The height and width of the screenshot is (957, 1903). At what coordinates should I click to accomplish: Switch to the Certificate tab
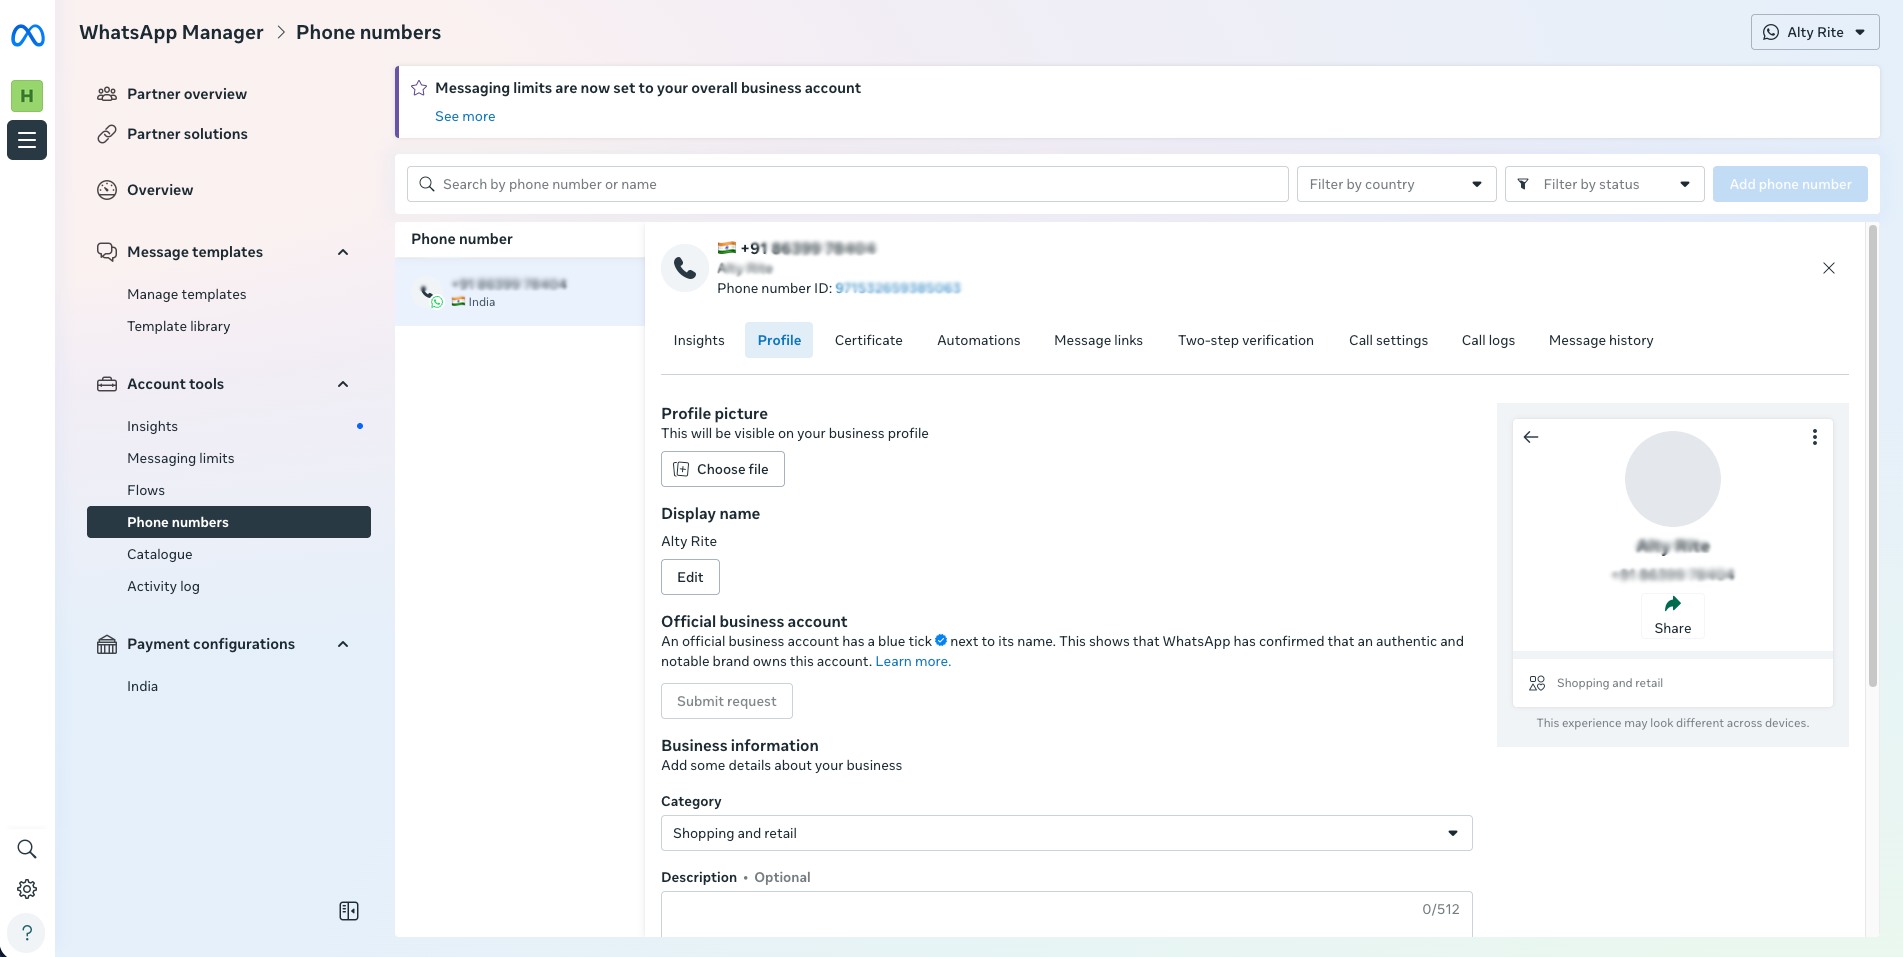(x=868, y=340)
